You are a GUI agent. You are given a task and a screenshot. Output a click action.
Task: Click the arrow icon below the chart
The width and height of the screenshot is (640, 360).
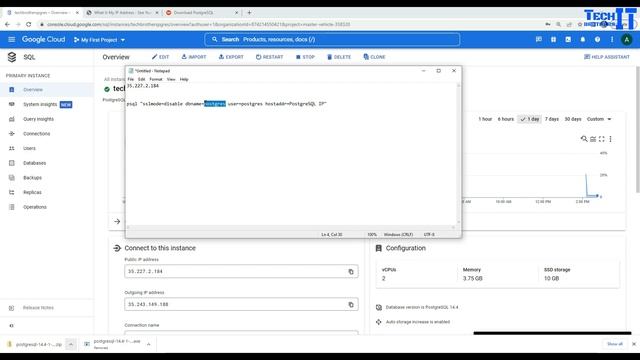point(117,222)
